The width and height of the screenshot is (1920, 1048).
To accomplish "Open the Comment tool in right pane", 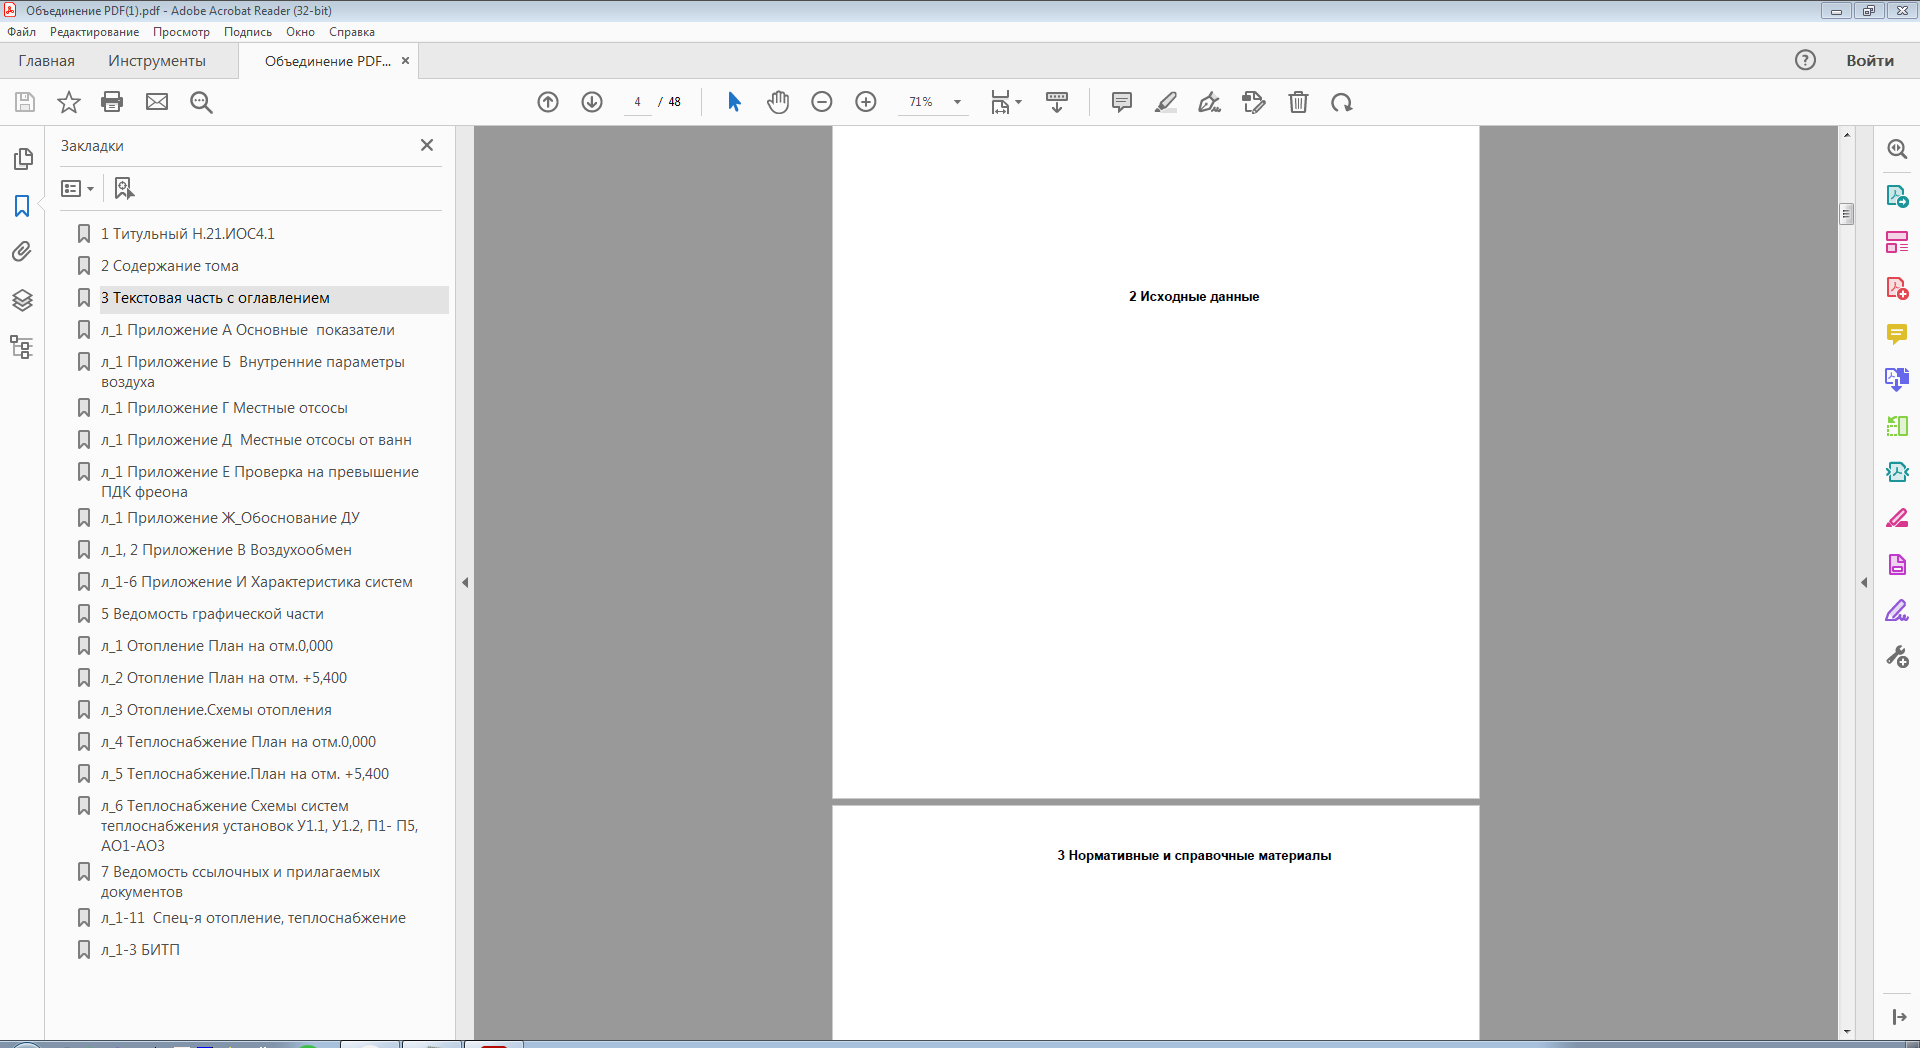I will [x=1897, y=334].
